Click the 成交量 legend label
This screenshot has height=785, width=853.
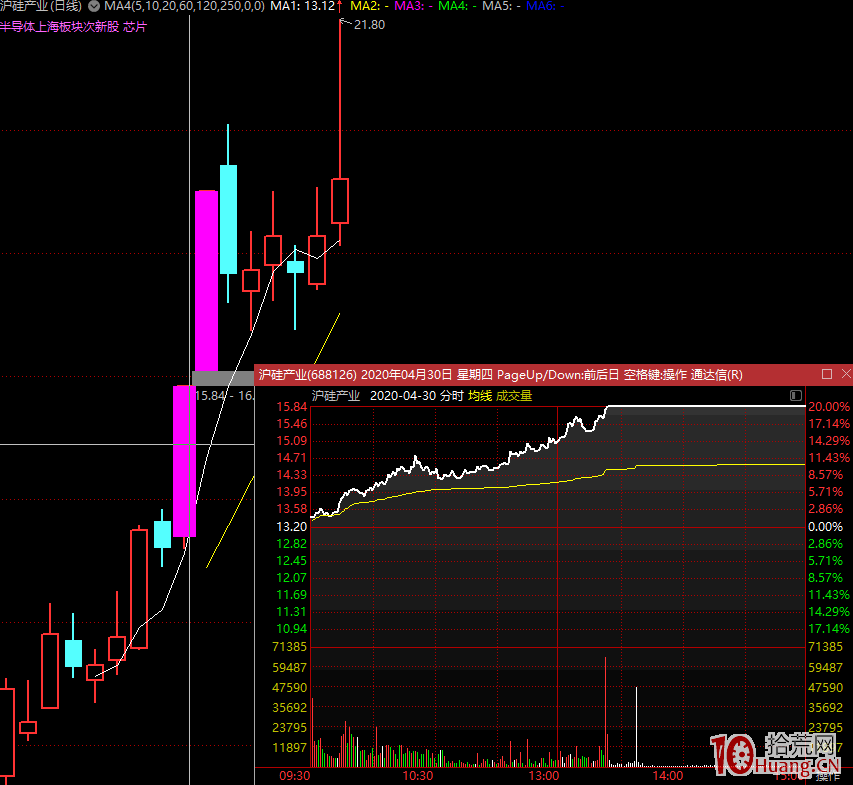click(x=514, y=396)
